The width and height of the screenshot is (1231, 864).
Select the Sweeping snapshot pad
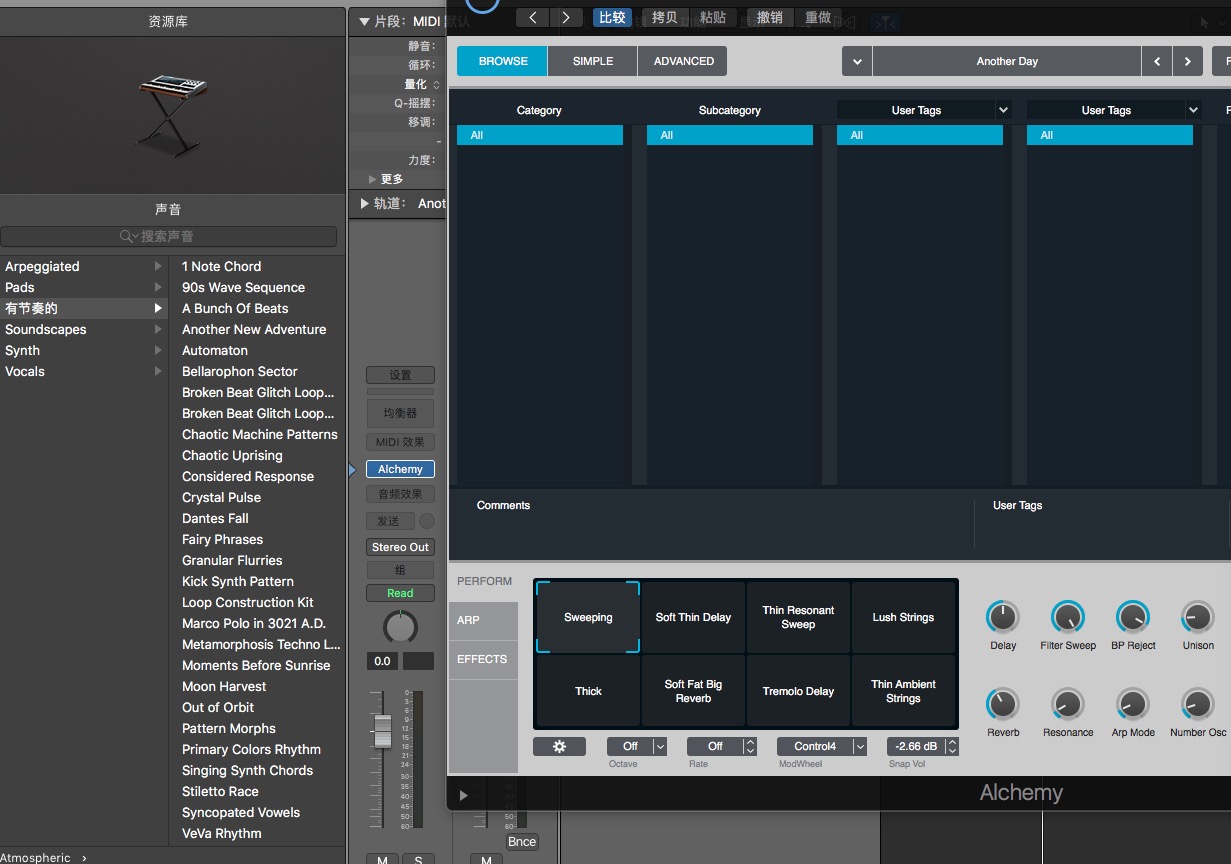tap(588, 617)
